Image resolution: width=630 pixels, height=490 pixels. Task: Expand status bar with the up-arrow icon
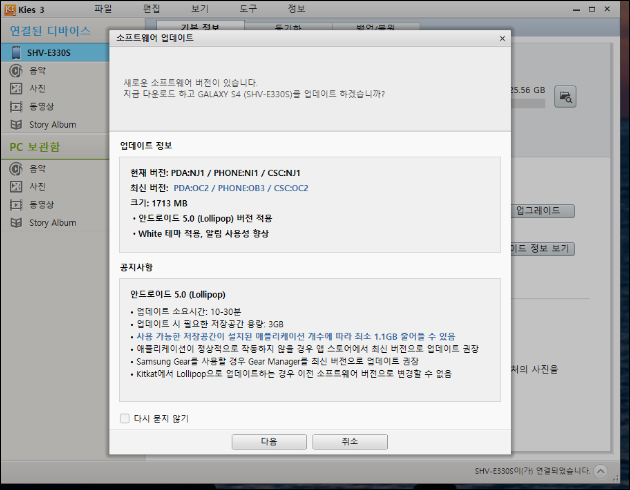pos(601,471)
